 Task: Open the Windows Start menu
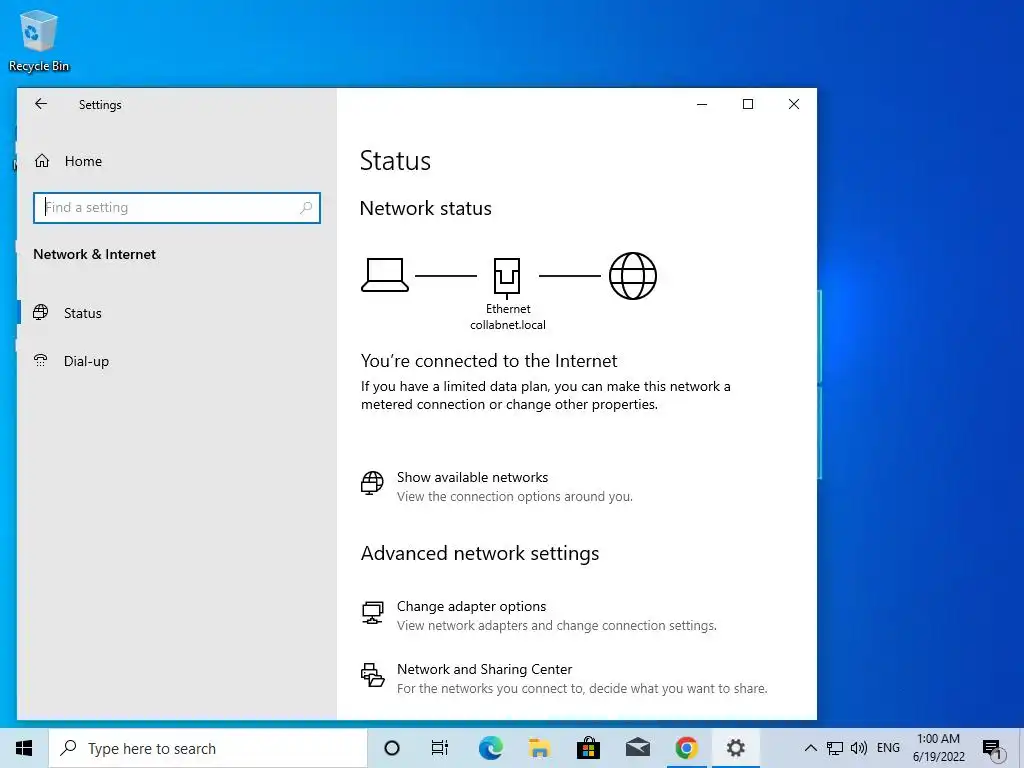pos(24,748)
